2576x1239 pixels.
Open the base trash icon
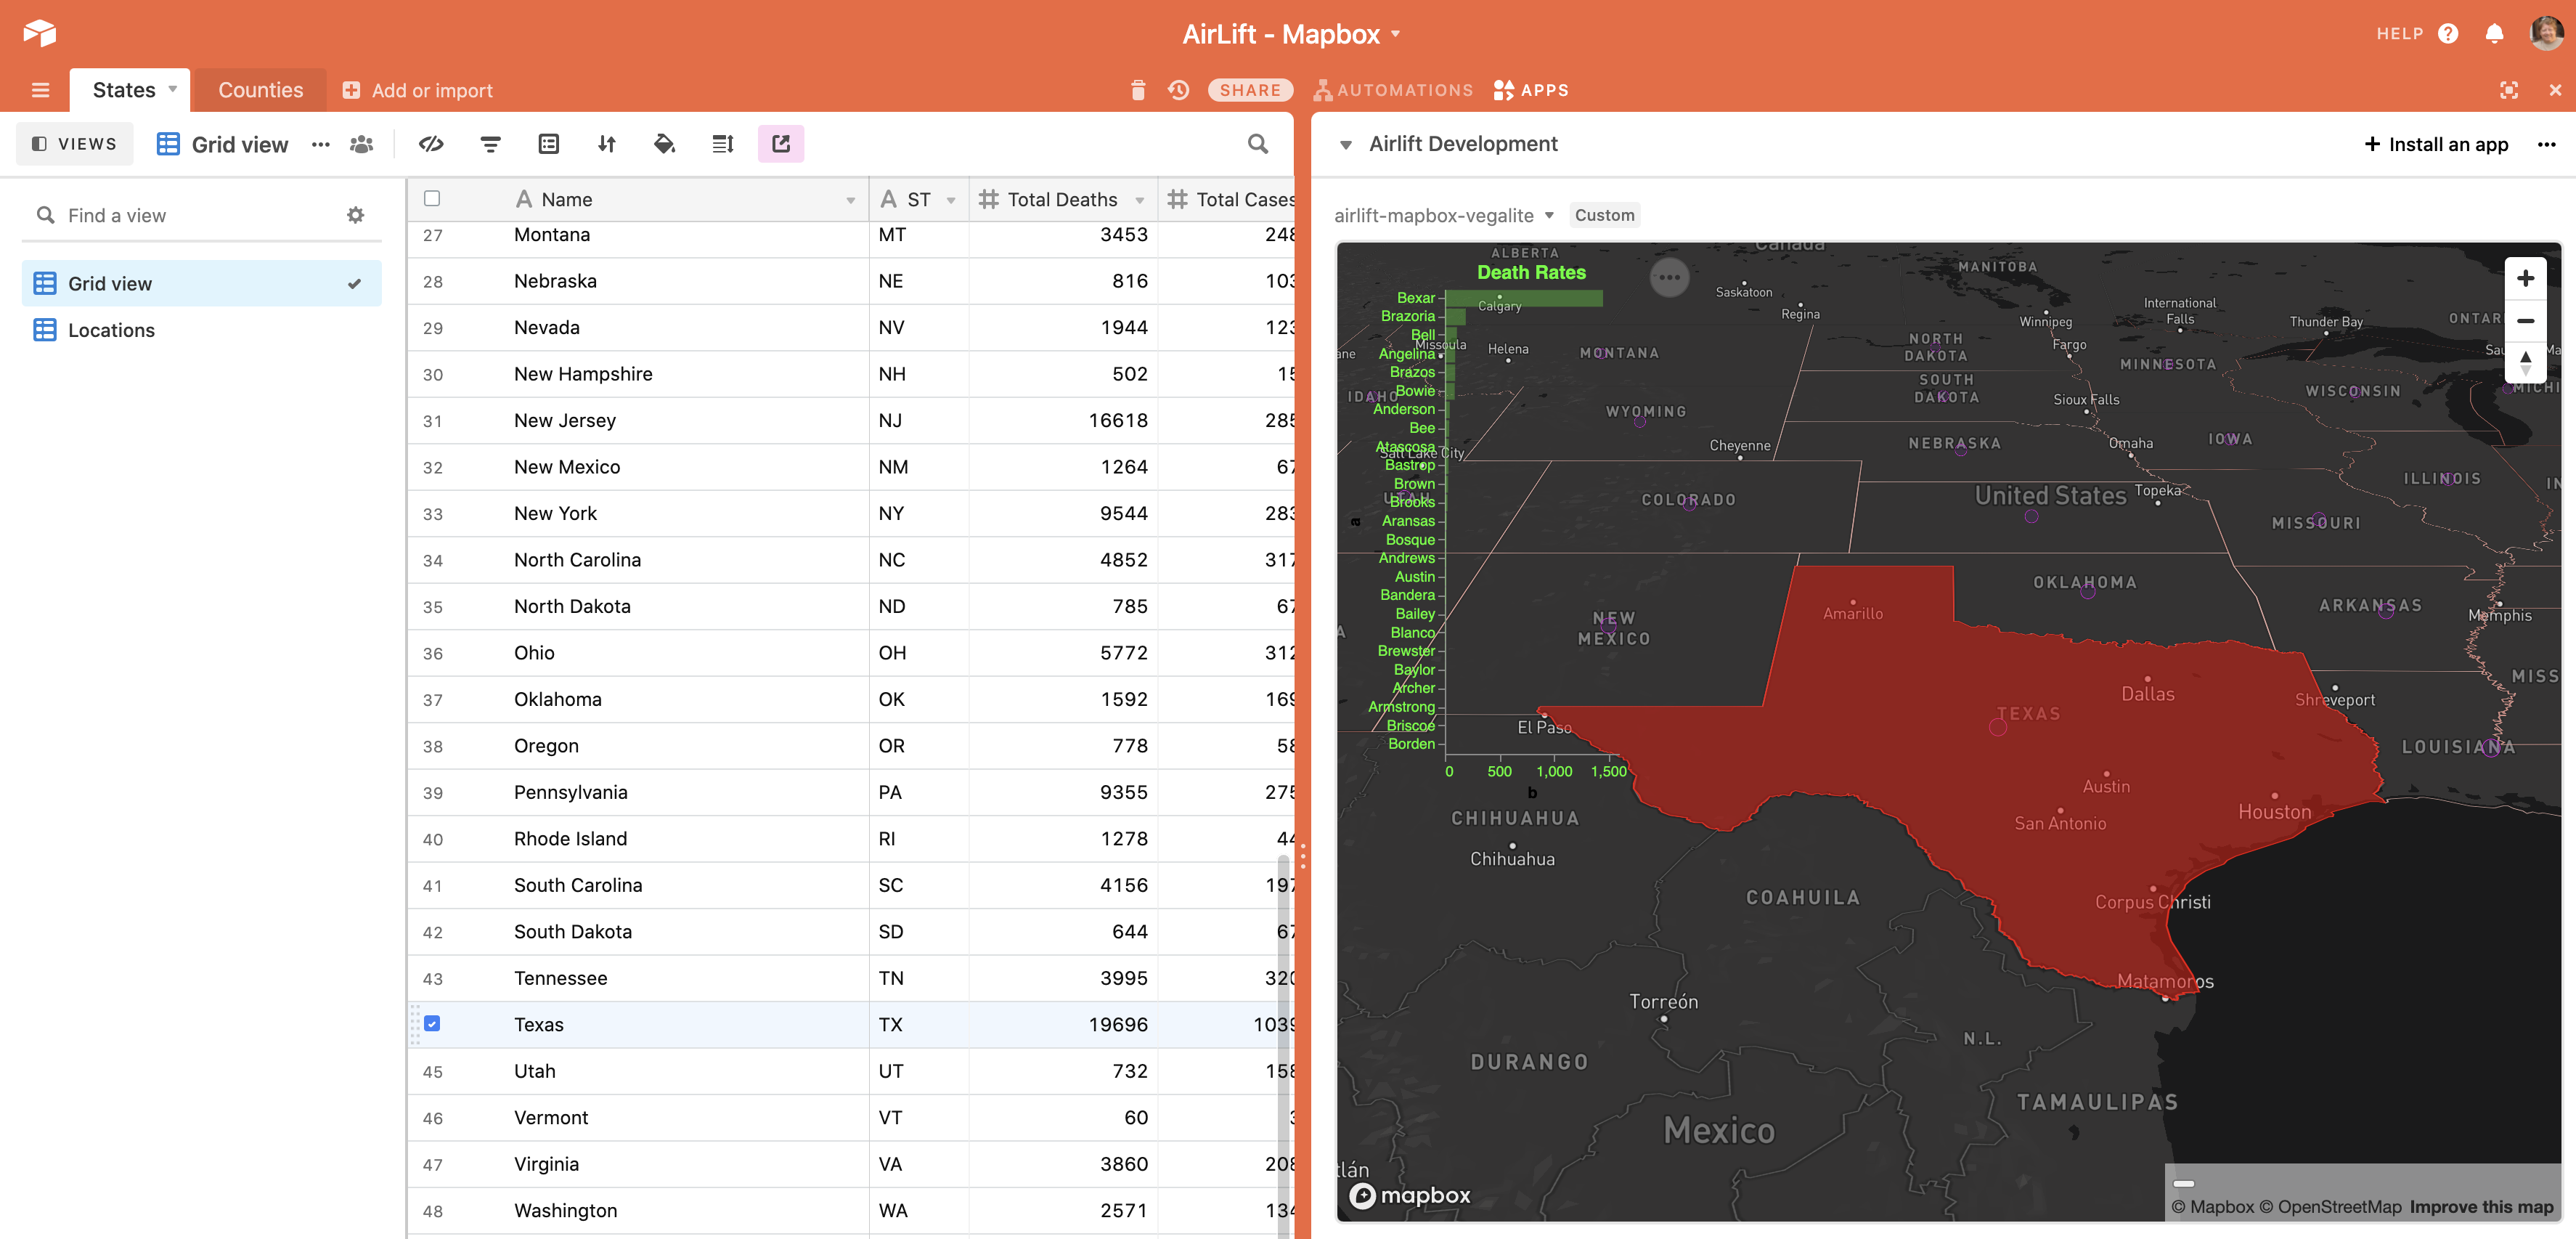click(x=1137, y=90)
